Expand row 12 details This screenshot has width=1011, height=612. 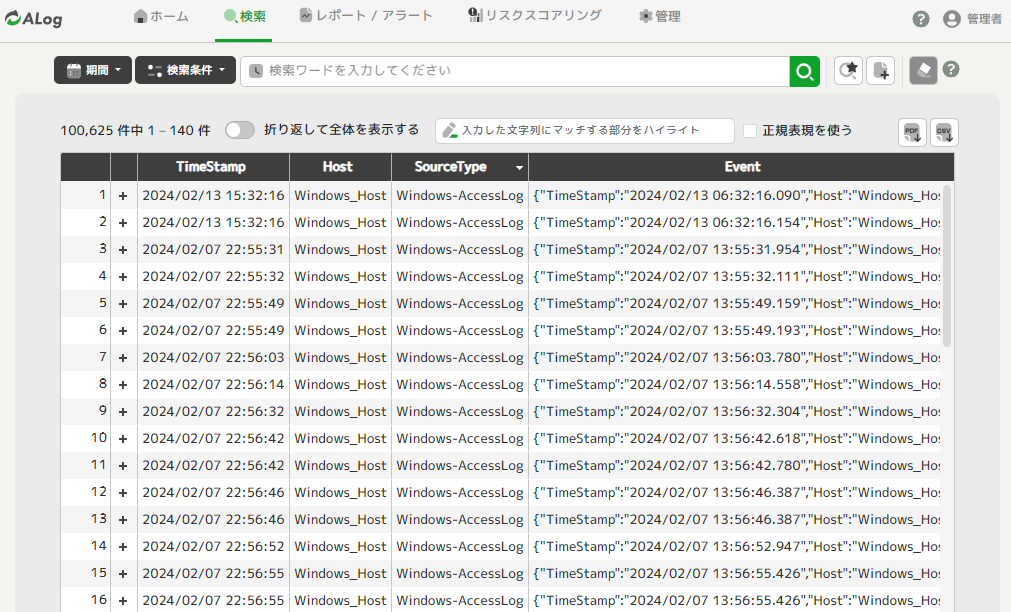pos(123,493)
